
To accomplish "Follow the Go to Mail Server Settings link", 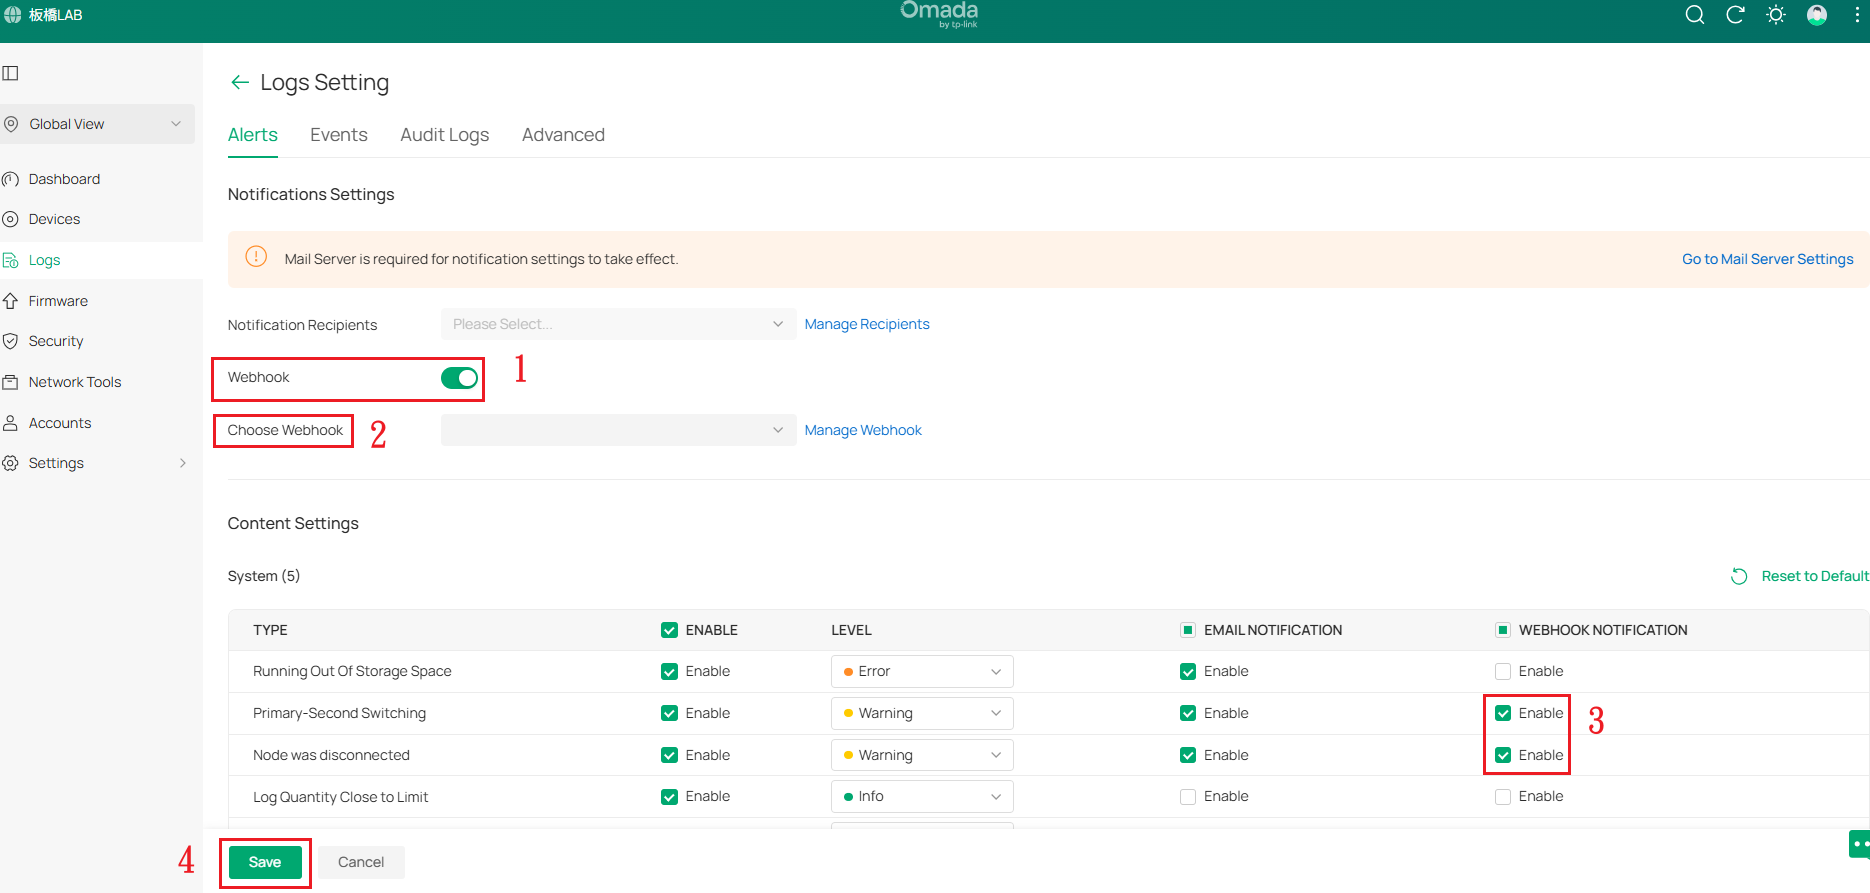I will pyautogui.click(x=1767, y=259).
